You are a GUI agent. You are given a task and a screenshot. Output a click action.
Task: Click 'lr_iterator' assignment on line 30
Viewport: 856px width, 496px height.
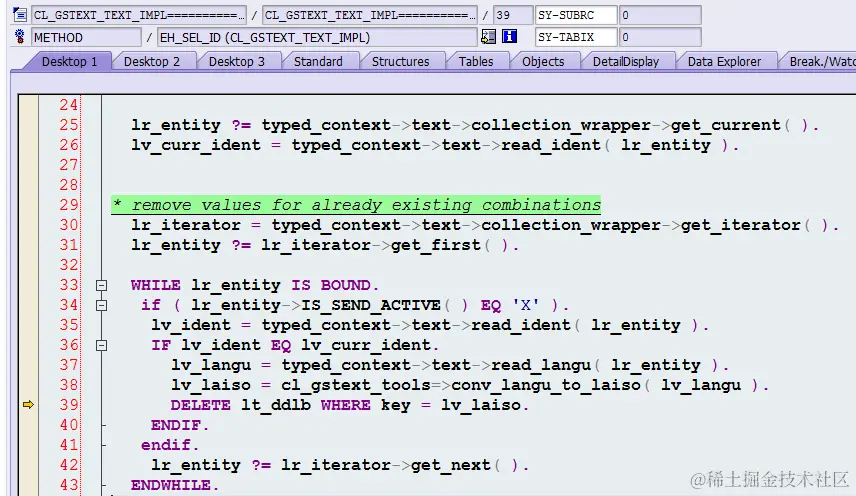click(x=186, y=225)
